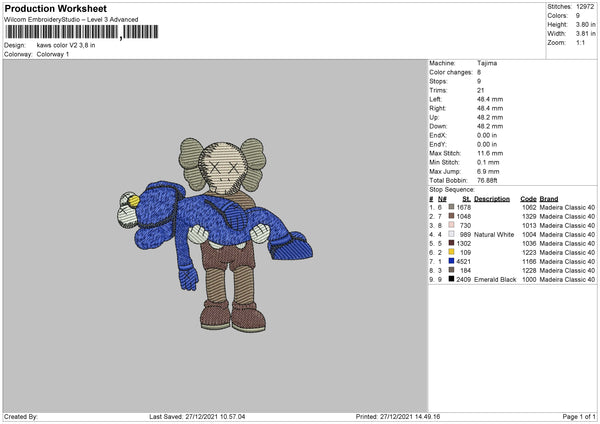This screenshot has width=600, height=424.
Task: Click 'Madeira Classic 40' in row 5
Action: [567, 243]
